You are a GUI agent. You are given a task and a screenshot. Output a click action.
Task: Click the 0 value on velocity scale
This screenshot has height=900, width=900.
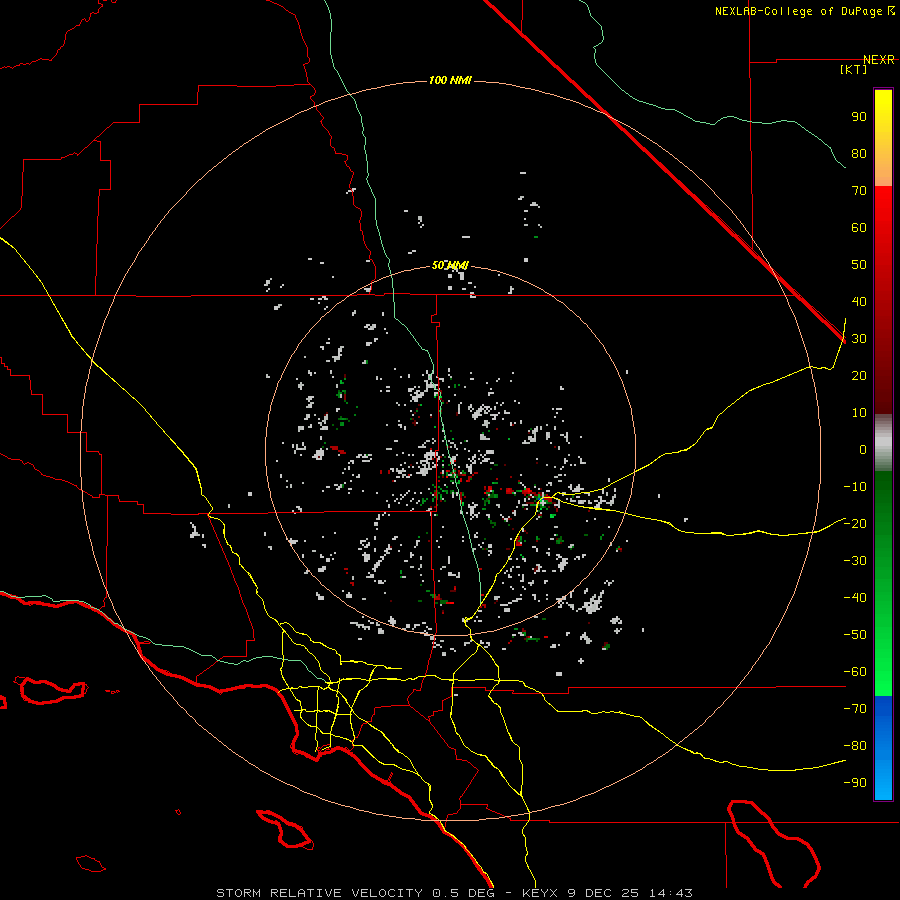pyautogui.click(x=863, y=449)
